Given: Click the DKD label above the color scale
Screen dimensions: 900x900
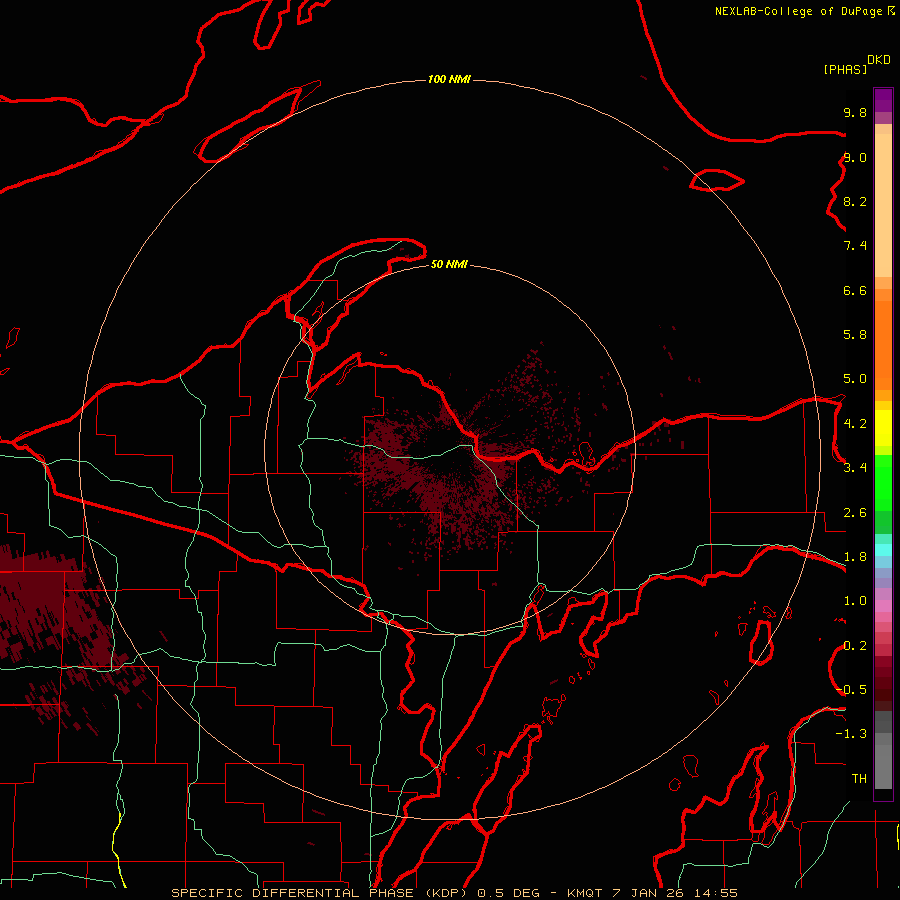Looking at the screenshot, I should coord(879,60).
